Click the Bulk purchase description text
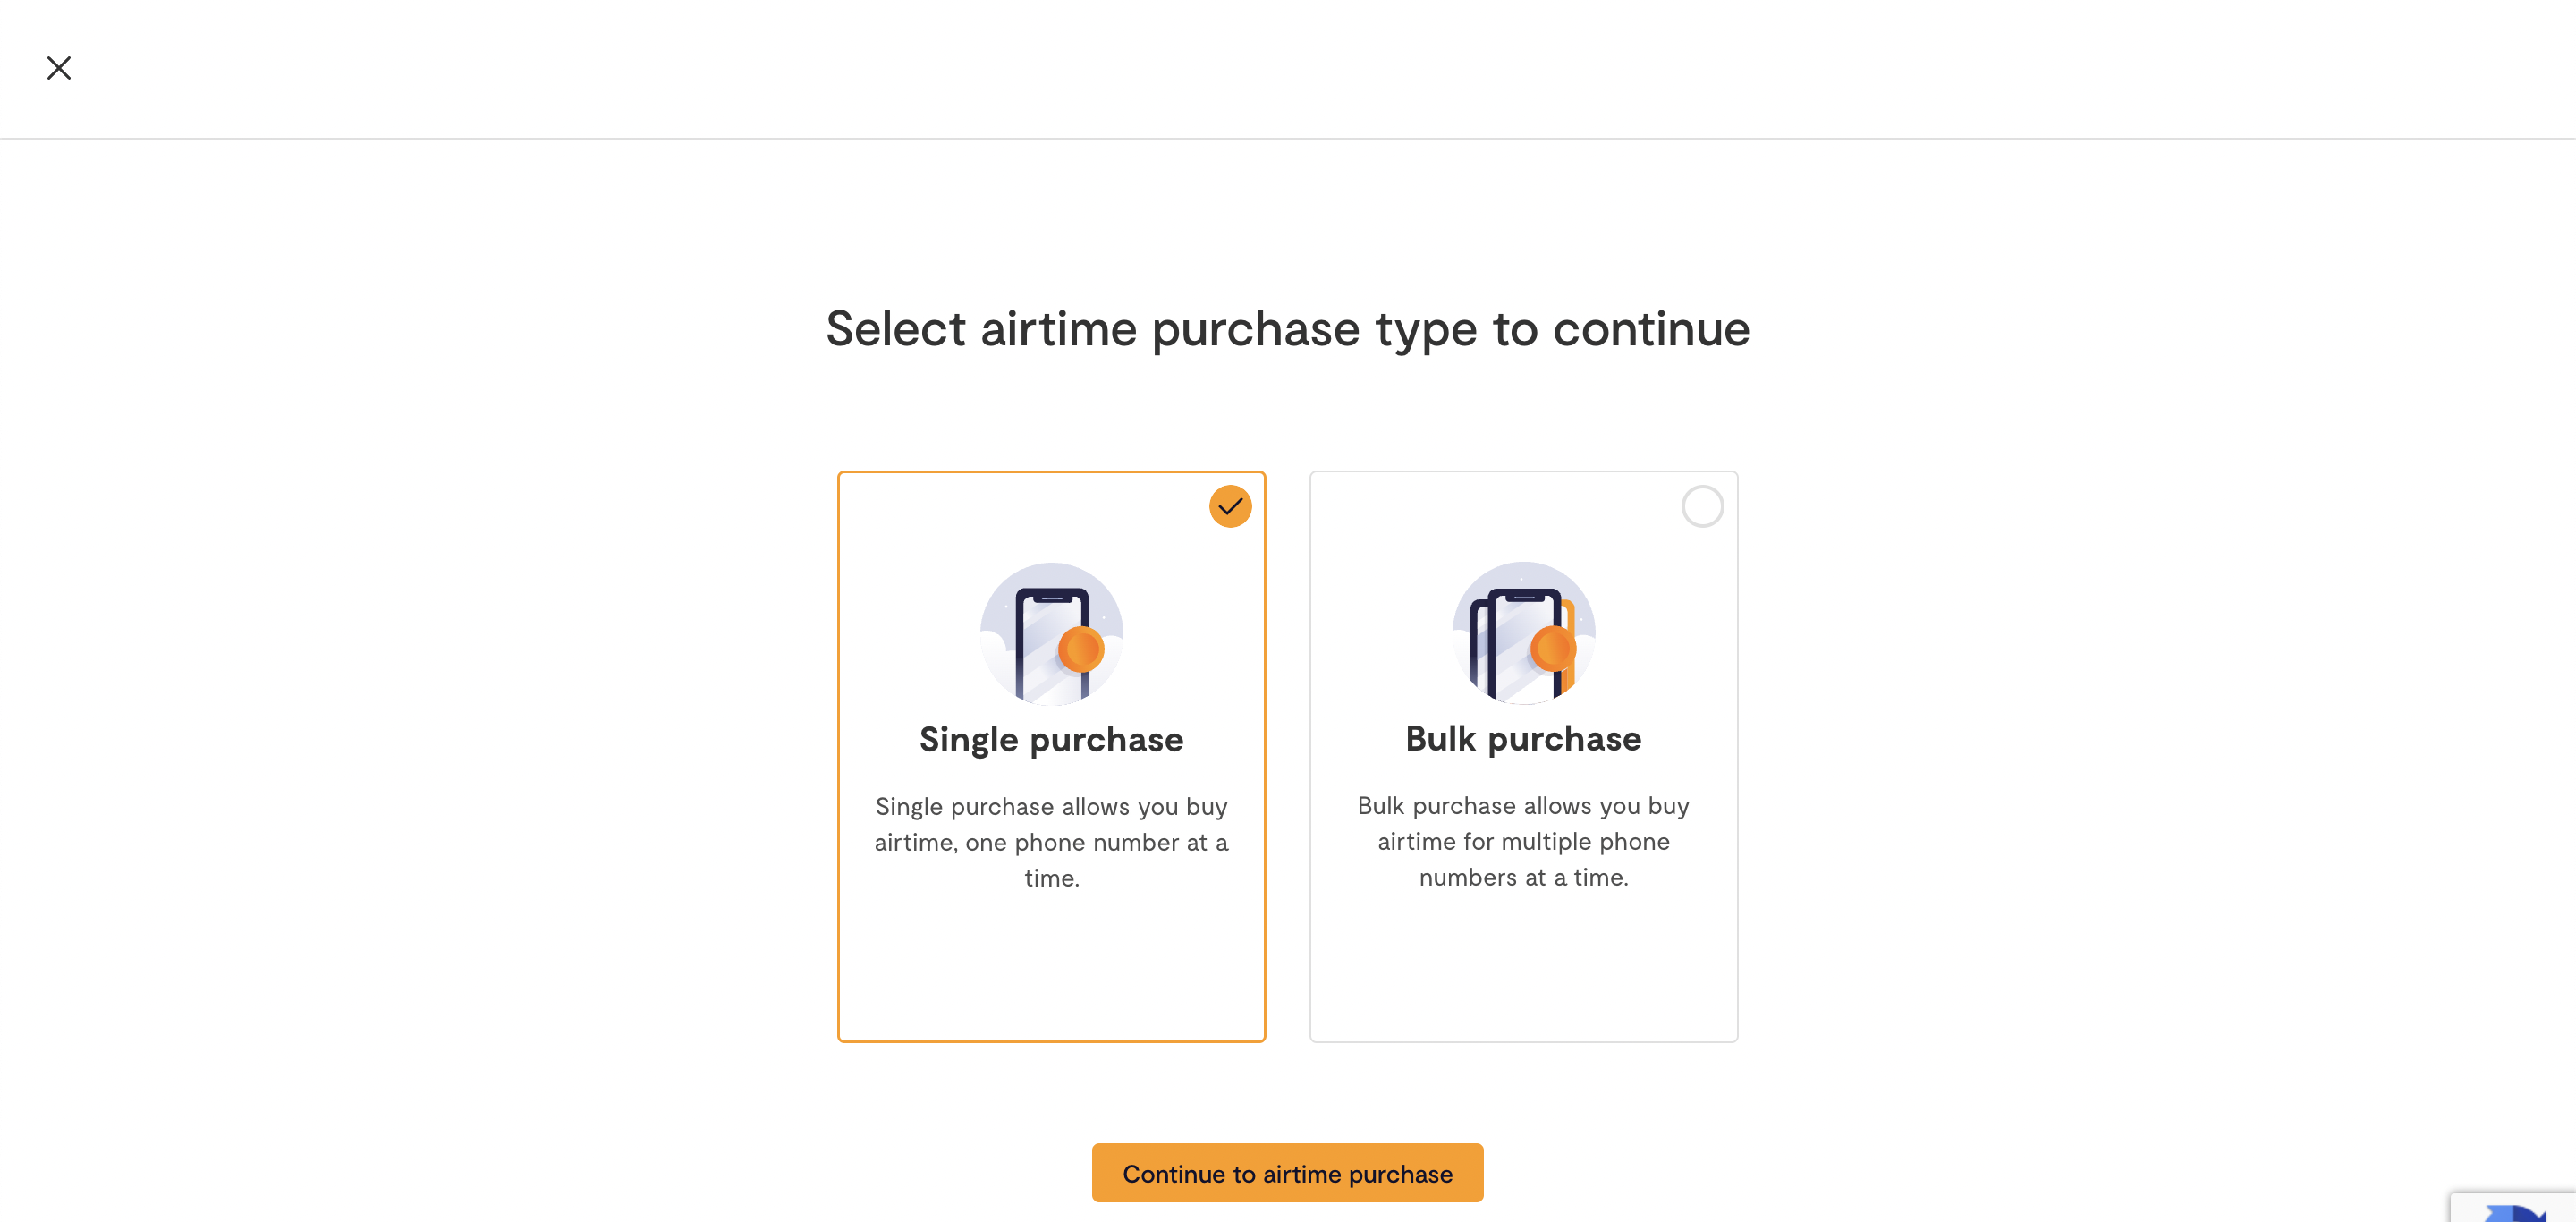Viewport: 2576px width, 1222px height. click(x=1523, y=841)
